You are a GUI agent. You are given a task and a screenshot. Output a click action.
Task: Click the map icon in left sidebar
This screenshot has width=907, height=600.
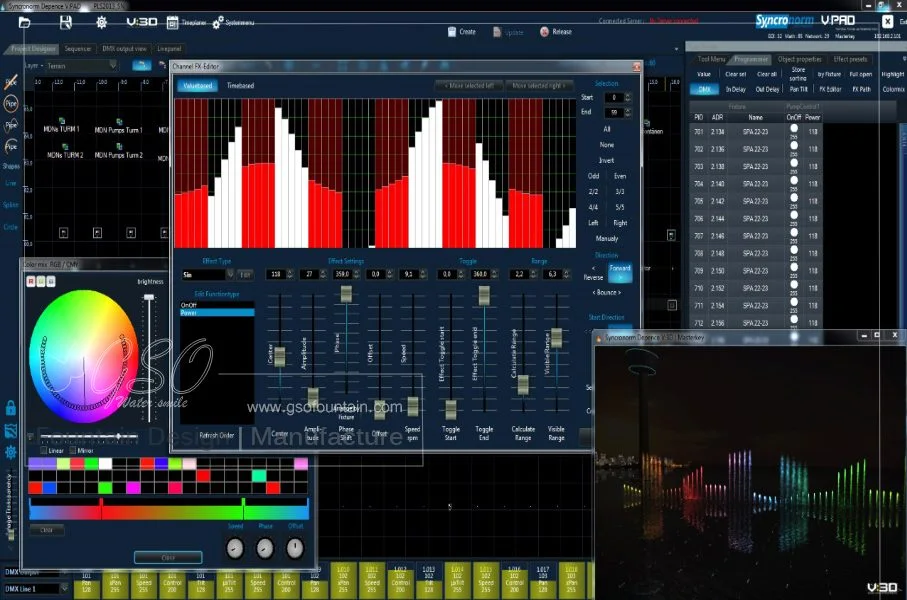[10, 430]
